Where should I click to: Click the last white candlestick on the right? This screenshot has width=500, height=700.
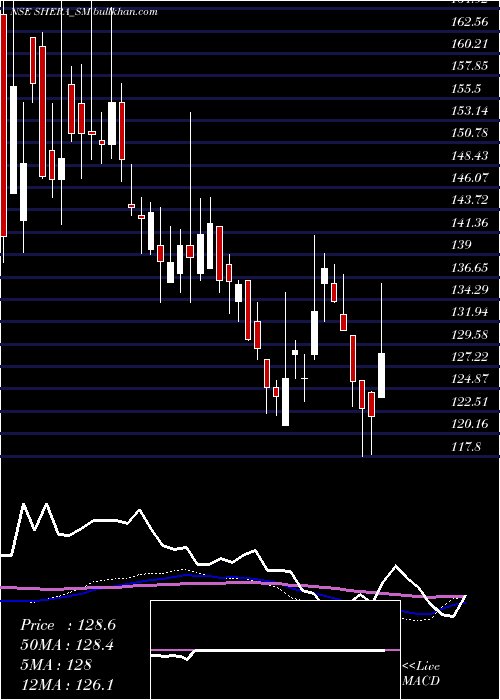tap(381, 375)
